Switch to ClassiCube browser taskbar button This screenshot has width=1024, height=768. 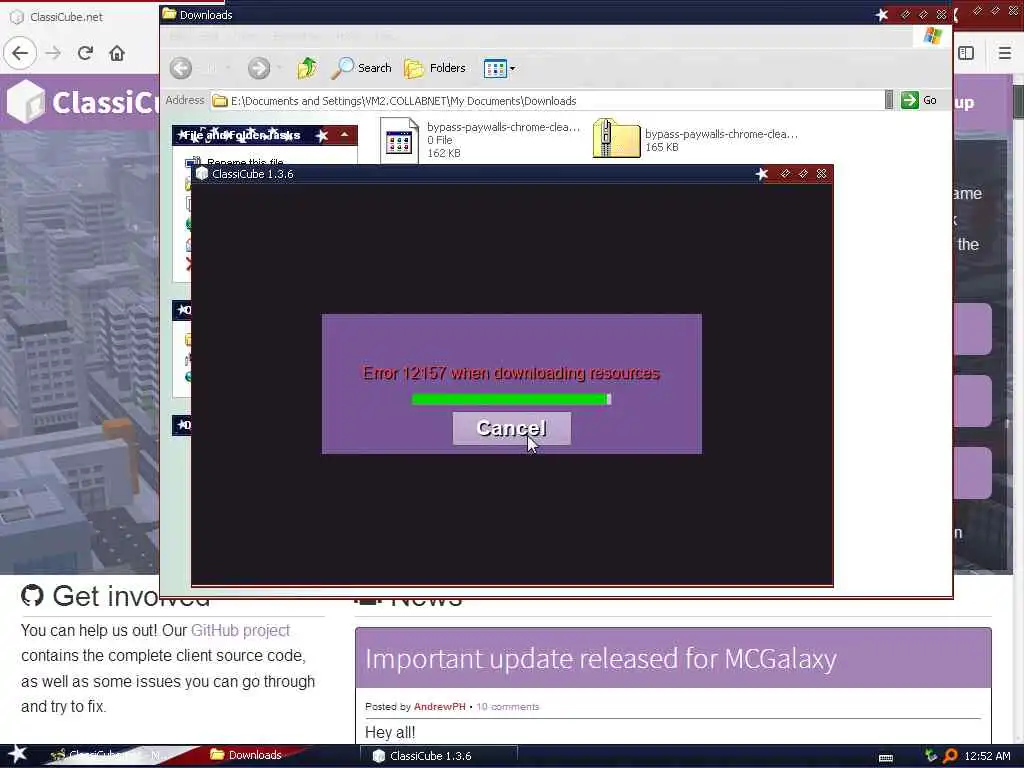108,755
